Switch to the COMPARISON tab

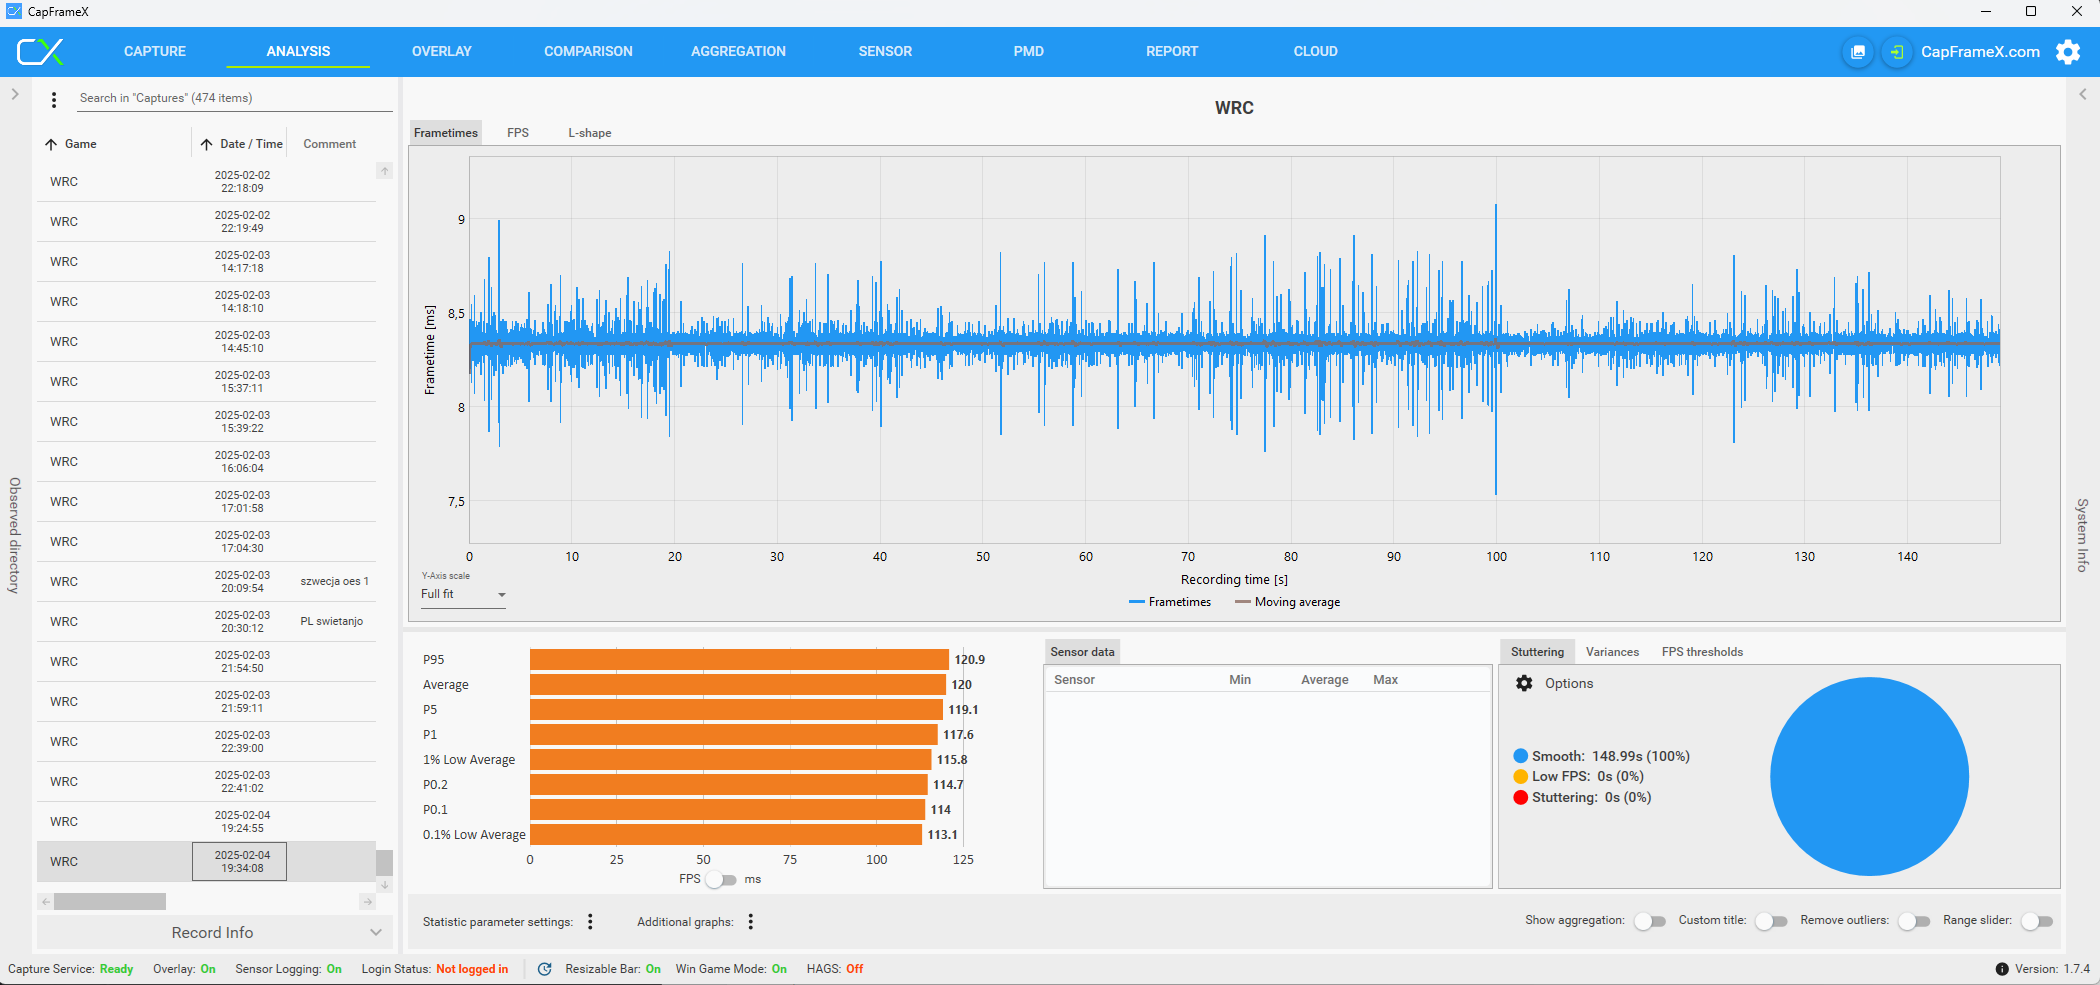click(588, 51)
